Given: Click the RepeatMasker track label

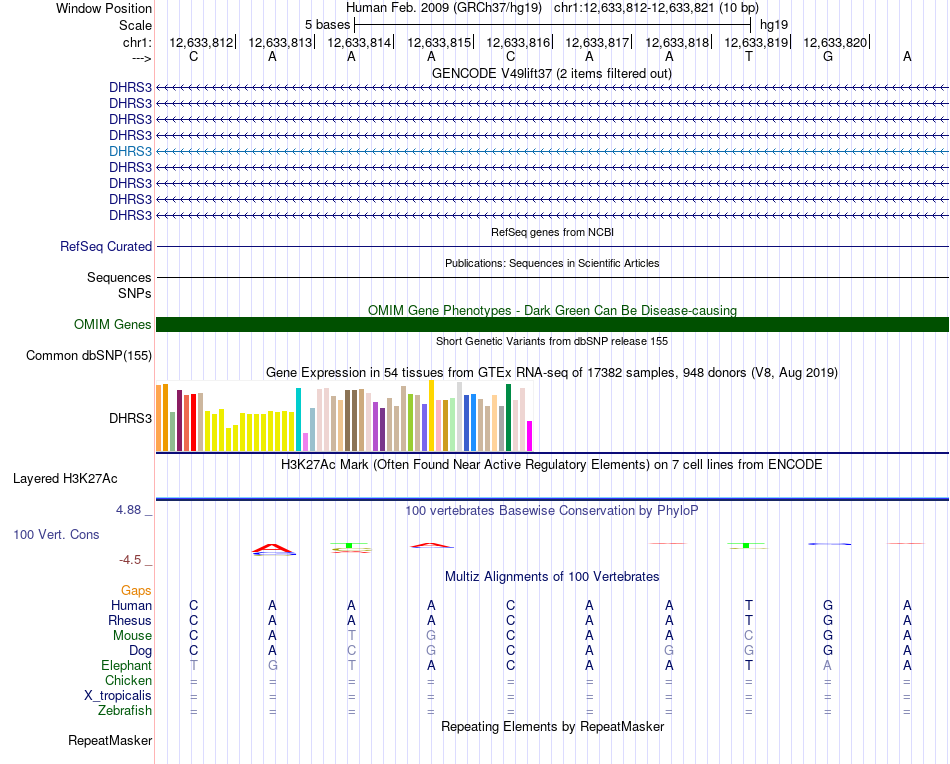Looking at the screenshot, I should (110, 740).
